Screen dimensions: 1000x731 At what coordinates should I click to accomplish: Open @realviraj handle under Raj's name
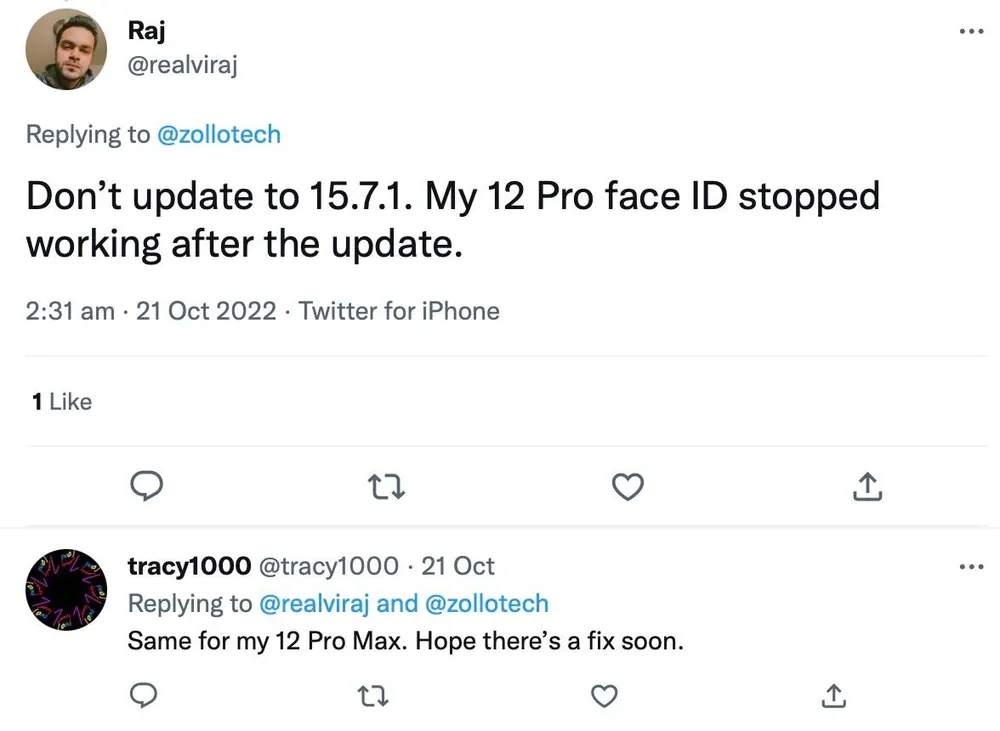(x=181, y=64)
